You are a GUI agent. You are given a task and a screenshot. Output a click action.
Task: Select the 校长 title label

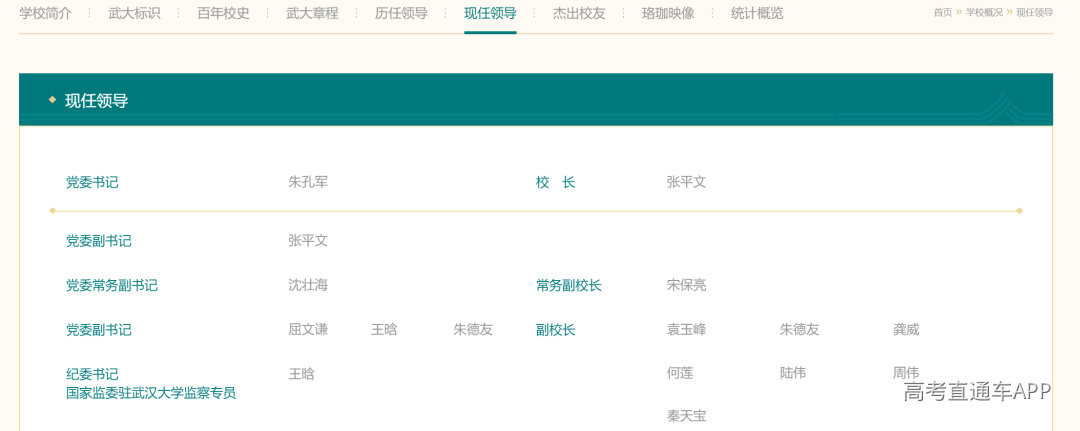(x=556, y=182)
